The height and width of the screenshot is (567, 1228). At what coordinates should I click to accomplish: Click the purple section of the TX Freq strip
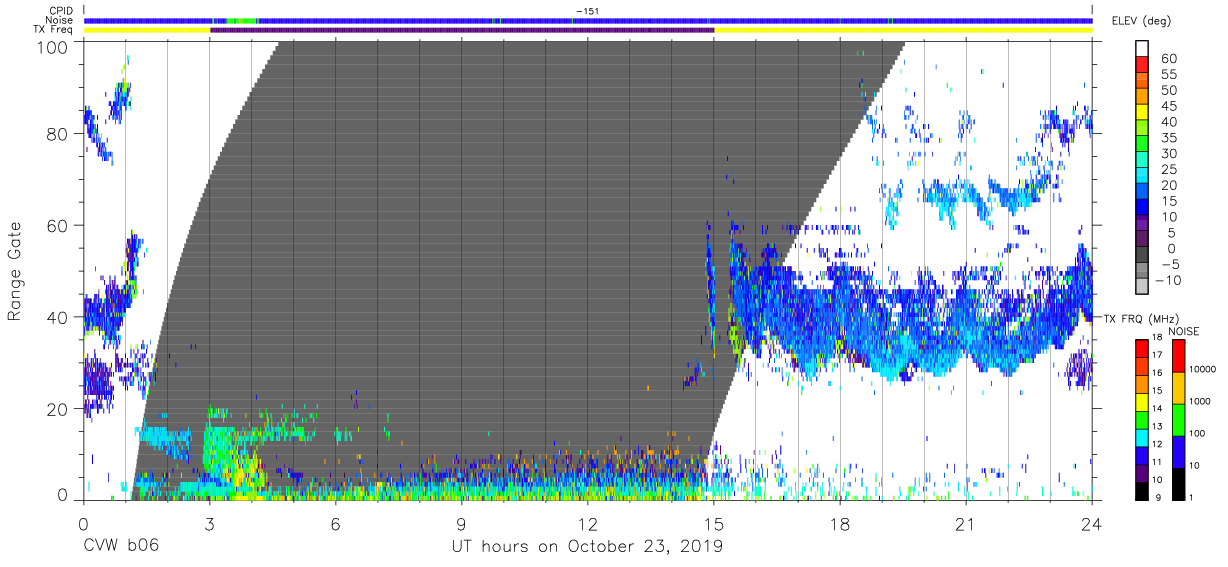462,30
